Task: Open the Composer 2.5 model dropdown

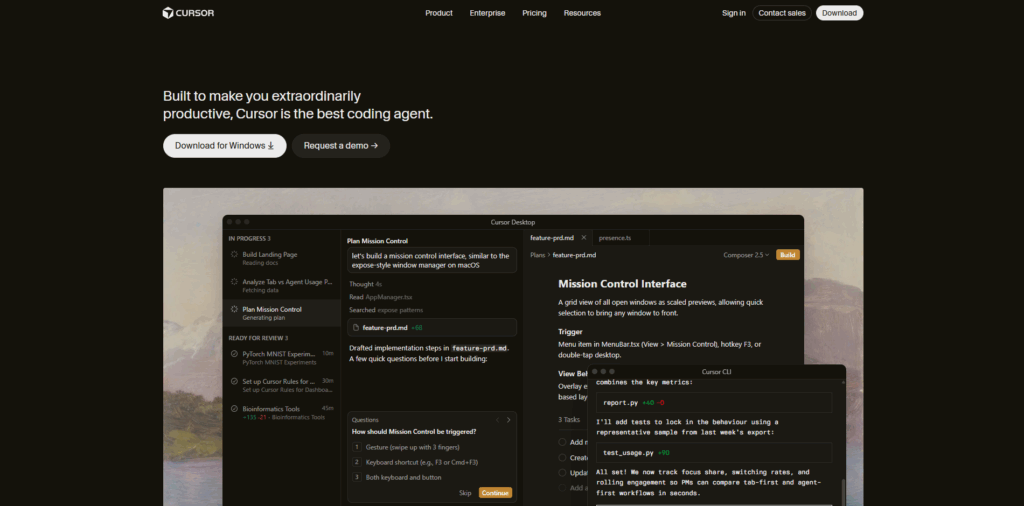Action: click(x=746, y=255)
